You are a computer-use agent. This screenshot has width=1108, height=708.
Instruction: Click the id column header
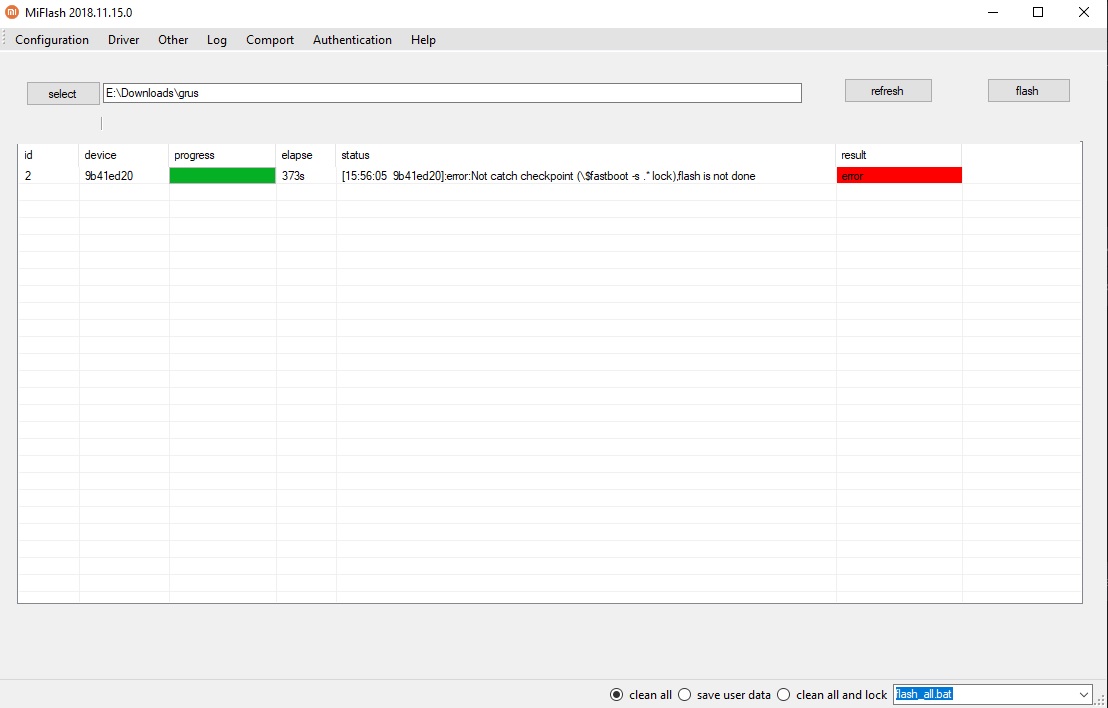48,155
